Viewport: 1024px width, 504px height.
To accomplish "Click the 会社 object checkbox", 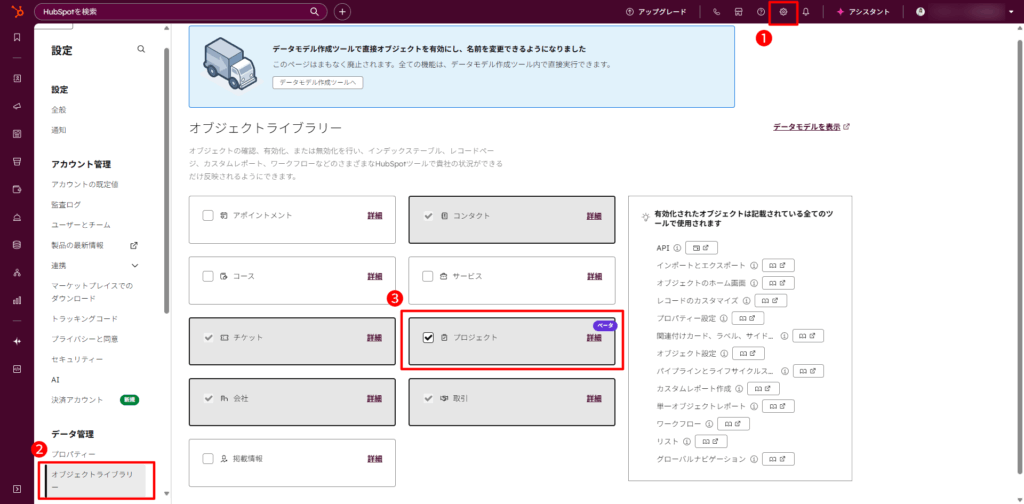I will click(208, 398).
